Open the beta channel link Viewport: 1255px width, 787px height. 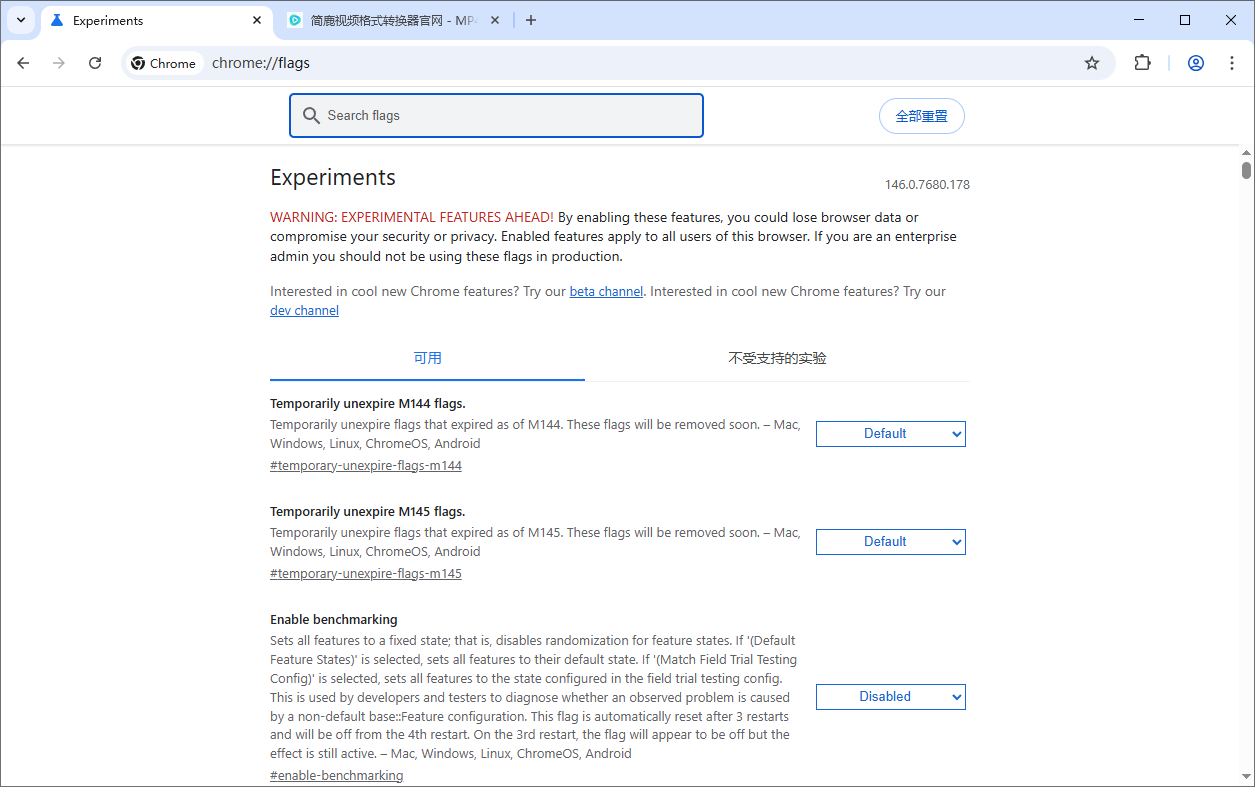point(606,292)
